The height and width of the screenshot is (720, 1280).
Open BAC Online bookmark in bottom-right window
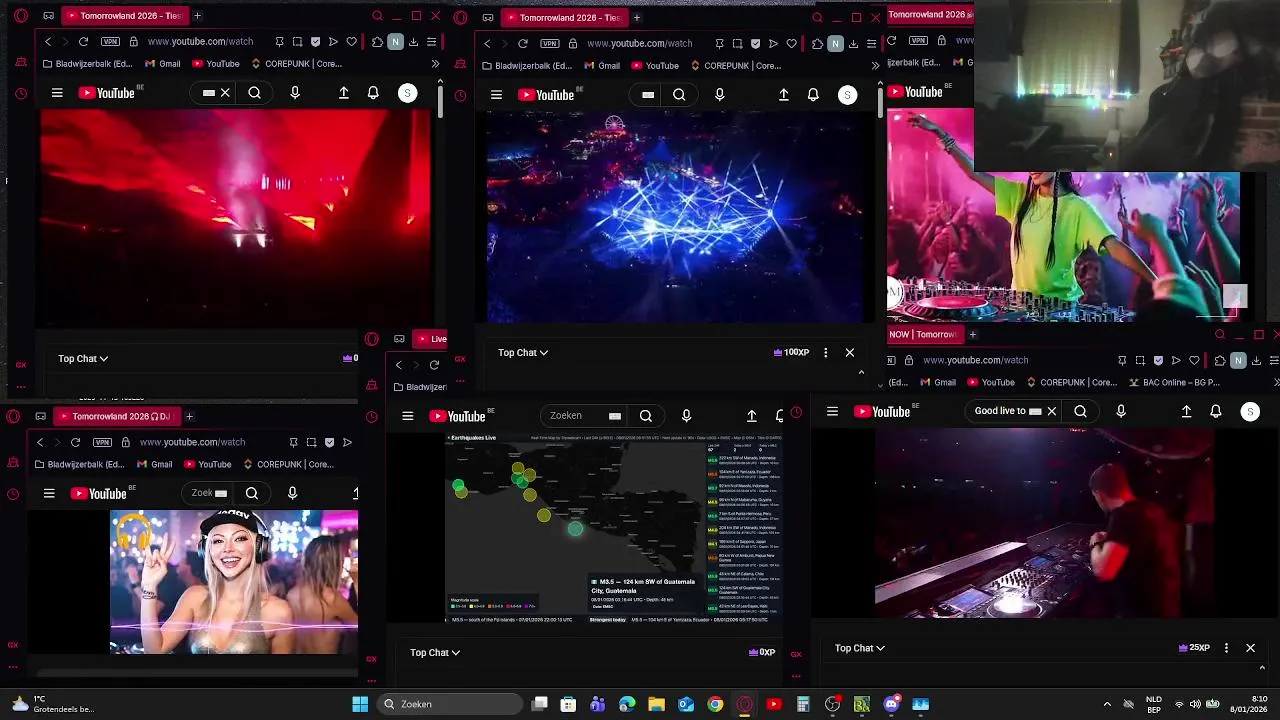pyautogui.click(x=1174, y=382)
